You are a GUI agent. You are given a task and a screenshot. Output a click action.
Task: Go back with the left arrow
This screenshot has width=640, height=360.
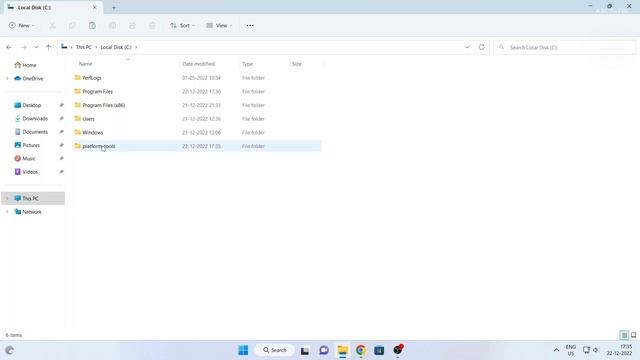[x=9, y=47]
